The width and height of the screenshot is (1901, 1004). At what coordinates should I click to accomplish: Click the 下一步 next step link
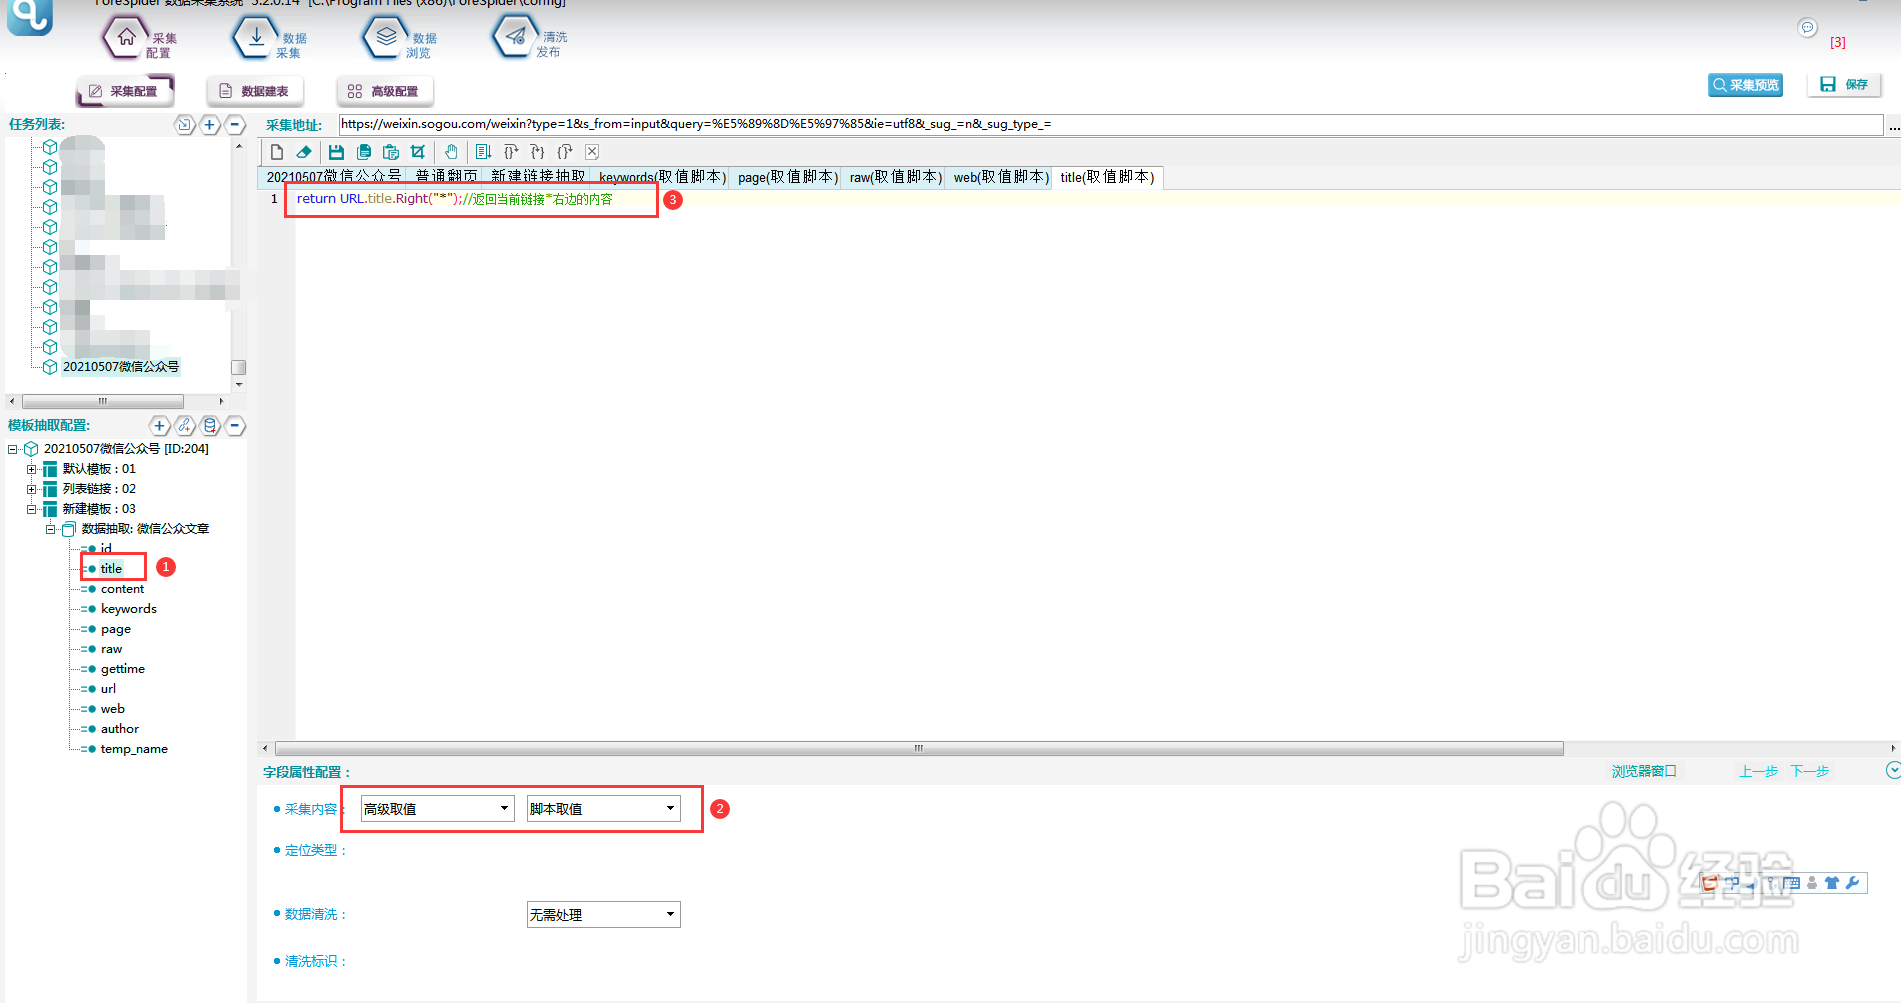(x=1809, y=771)
